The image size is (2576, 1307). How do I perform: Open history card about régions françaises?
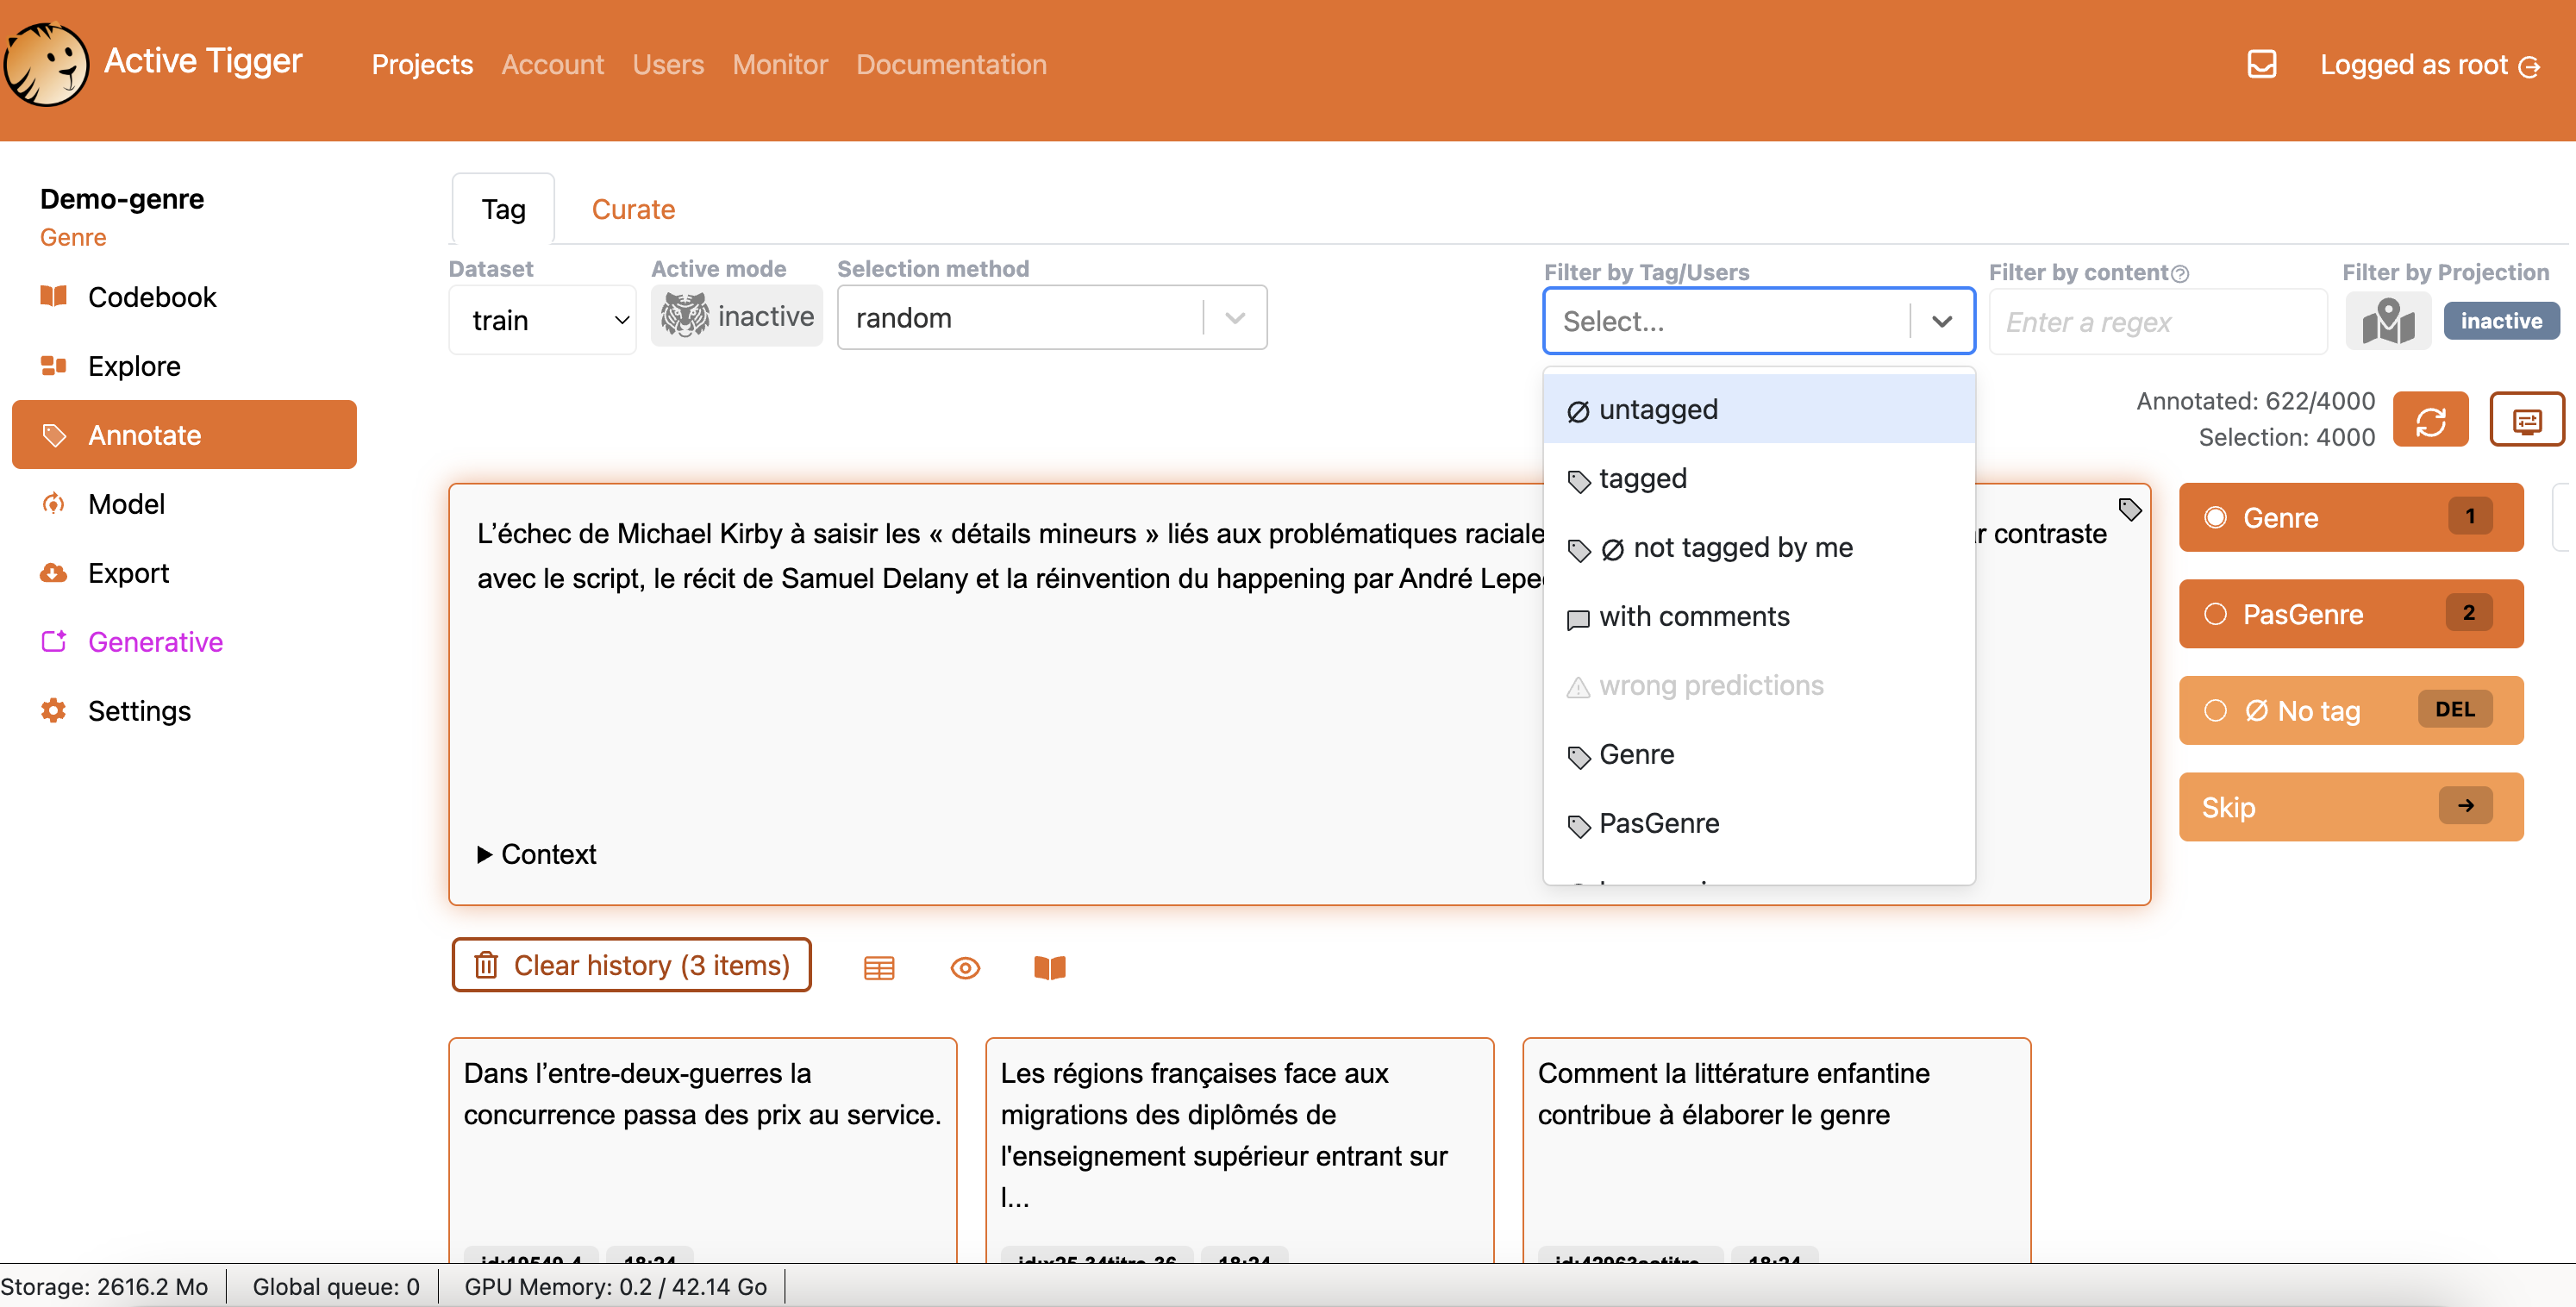[1239, 1150]
